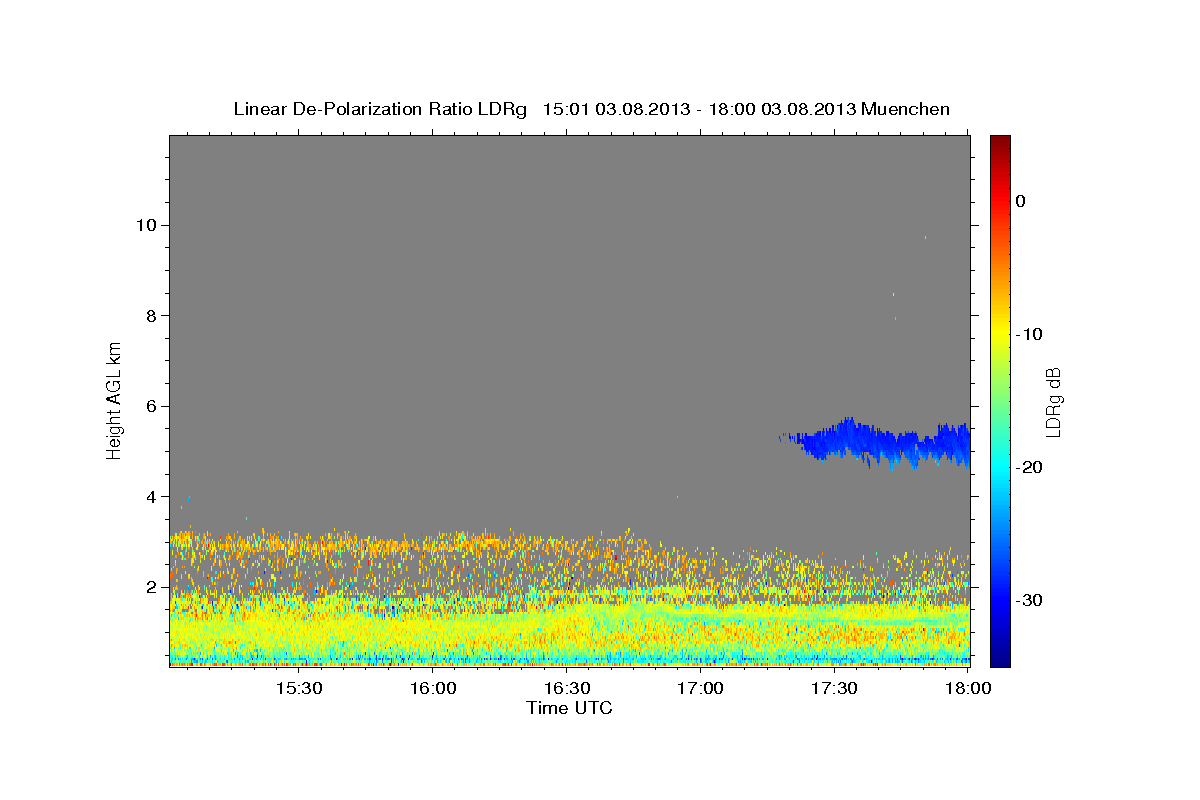1200x800 pixels.
Task: Click the height tick label 8
Action: 151,316
